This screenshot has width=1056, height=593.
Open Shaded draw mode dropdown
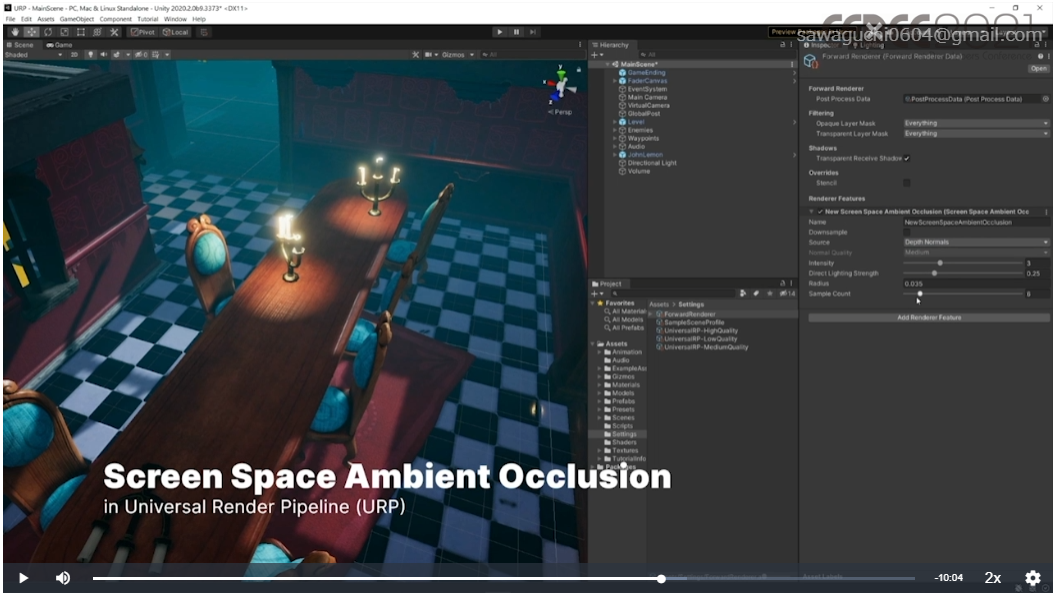[34, 55]
